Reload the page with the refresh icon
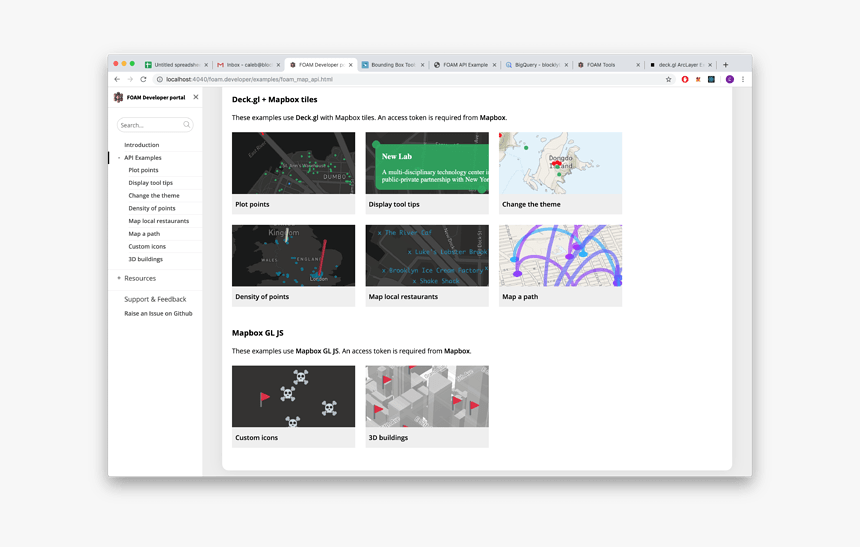Screen dimensions: 860x547 click(143, 80)
